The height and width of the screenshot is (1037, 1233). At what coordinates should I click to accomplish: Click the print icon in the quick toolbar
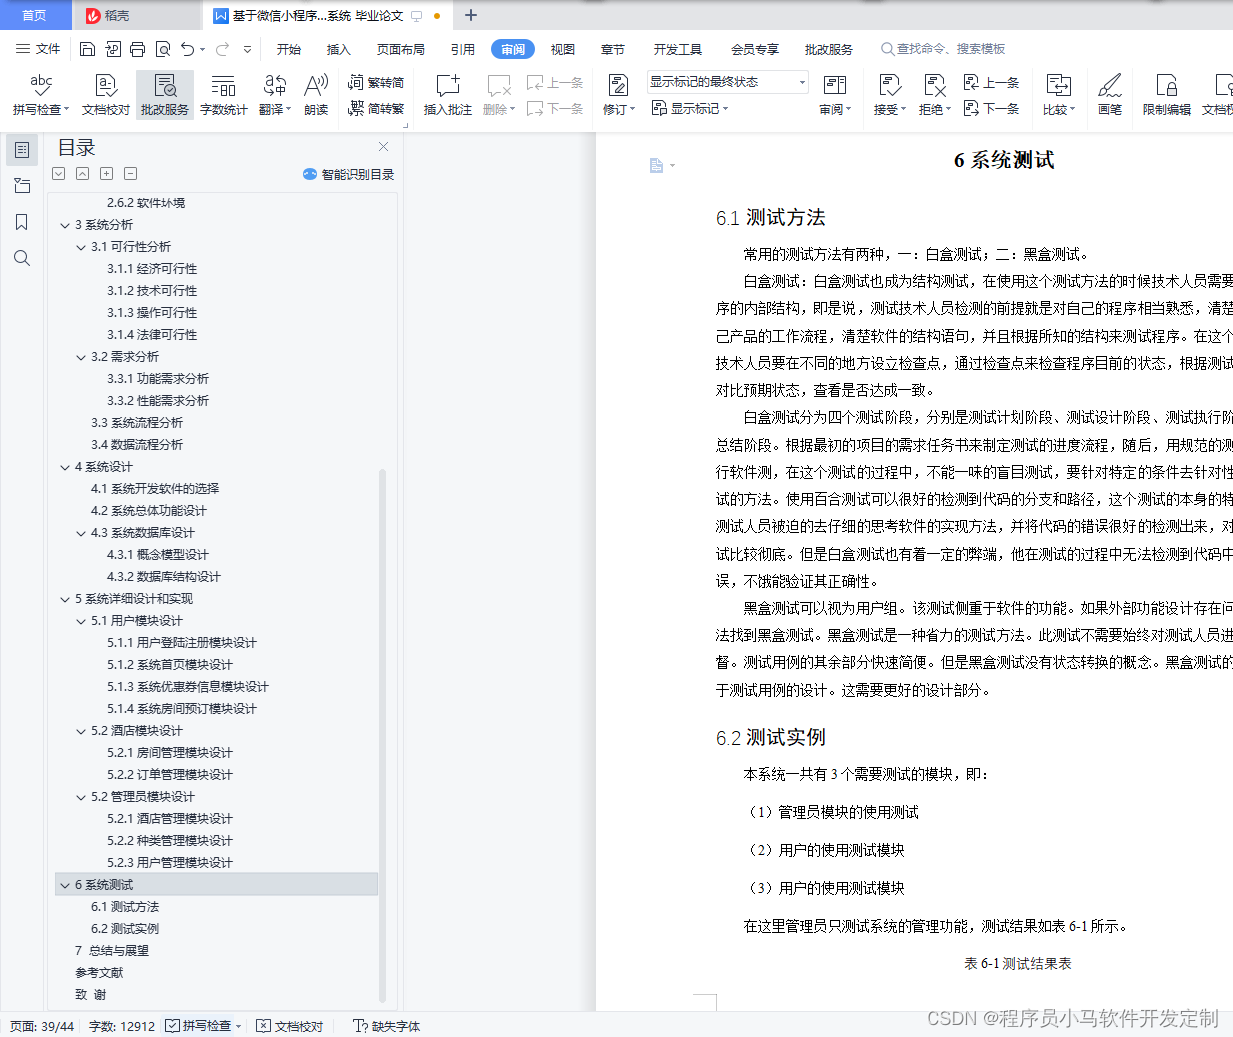137,49
